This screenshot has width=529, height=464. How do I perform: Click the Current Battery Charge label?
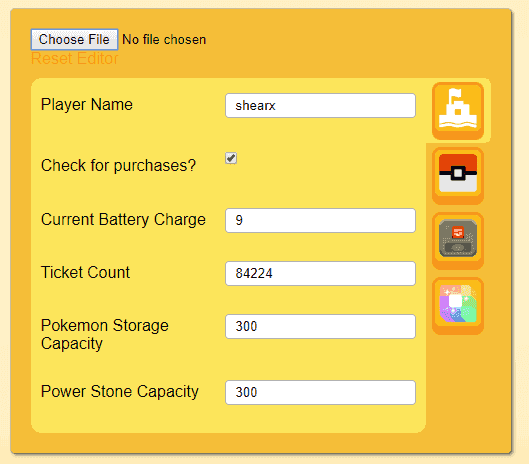coord(123,220)
